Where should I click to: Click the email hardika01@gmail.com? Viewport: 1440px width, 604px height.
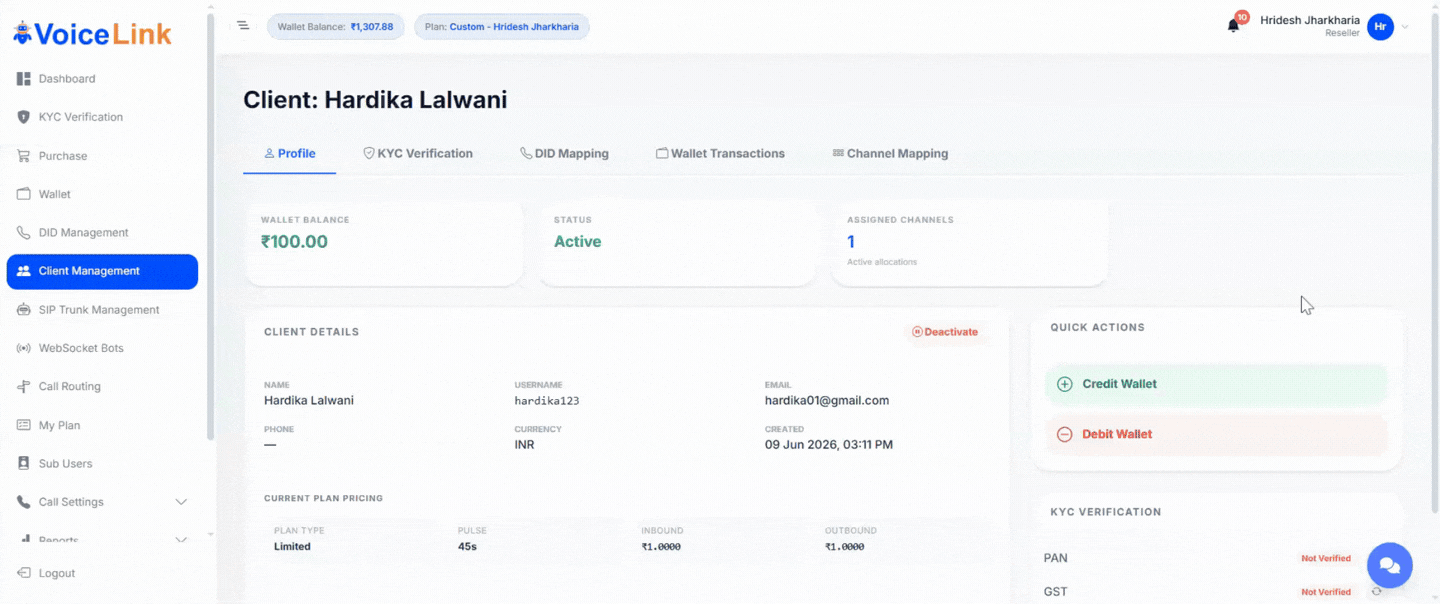pos(827,401)
